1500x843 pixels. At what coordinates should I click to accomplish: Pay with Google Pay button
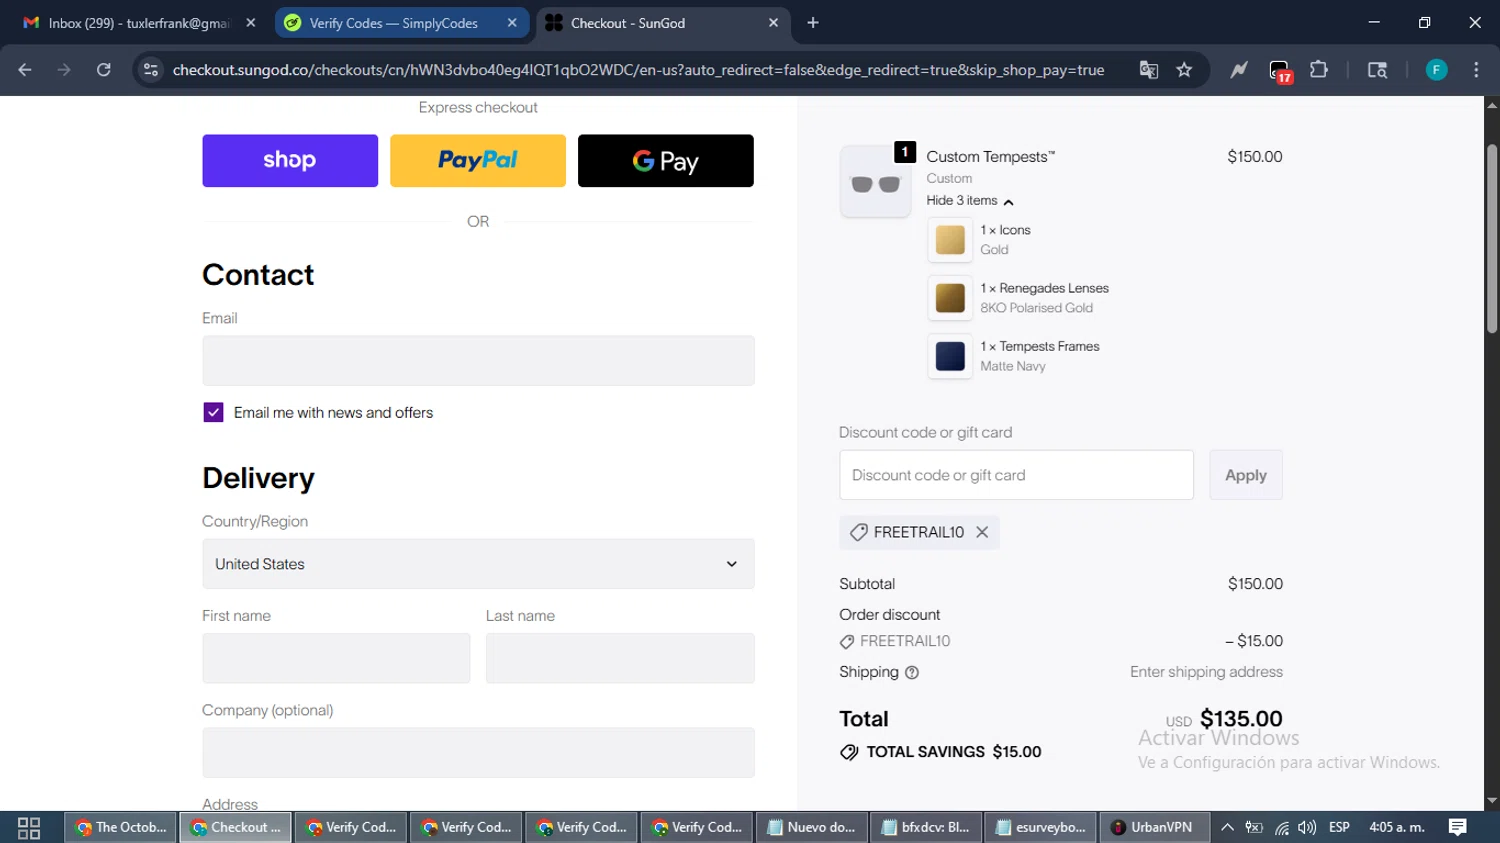[x=666, y=161]
